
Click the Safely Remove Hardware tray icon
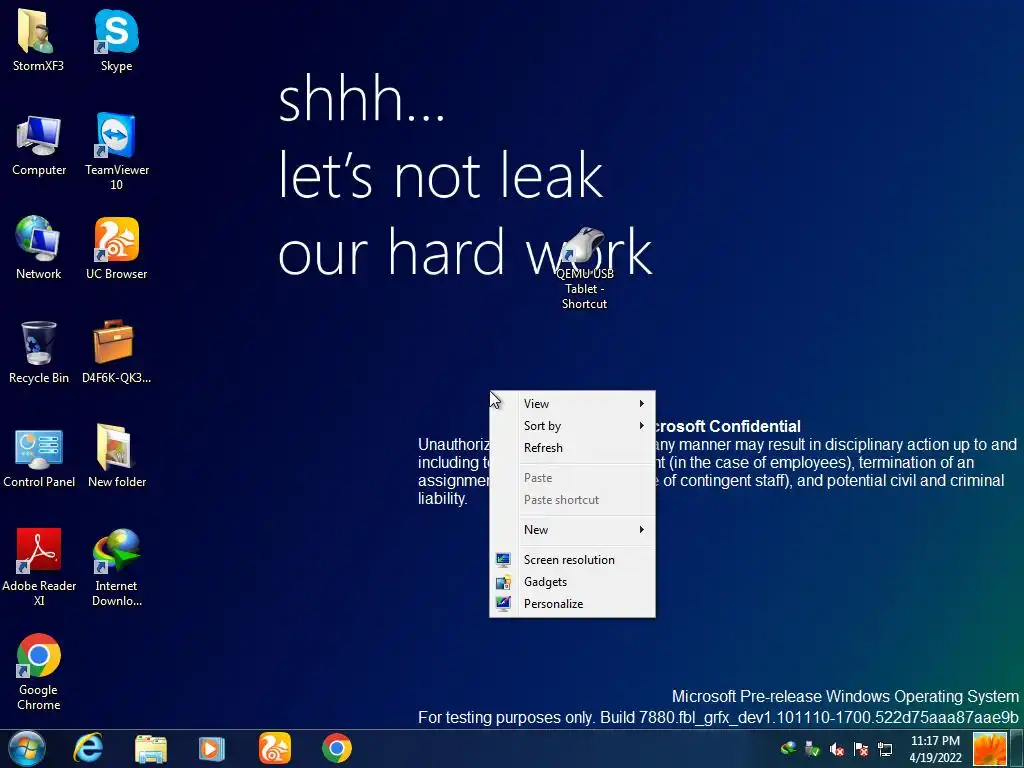(x=812, y=750)
